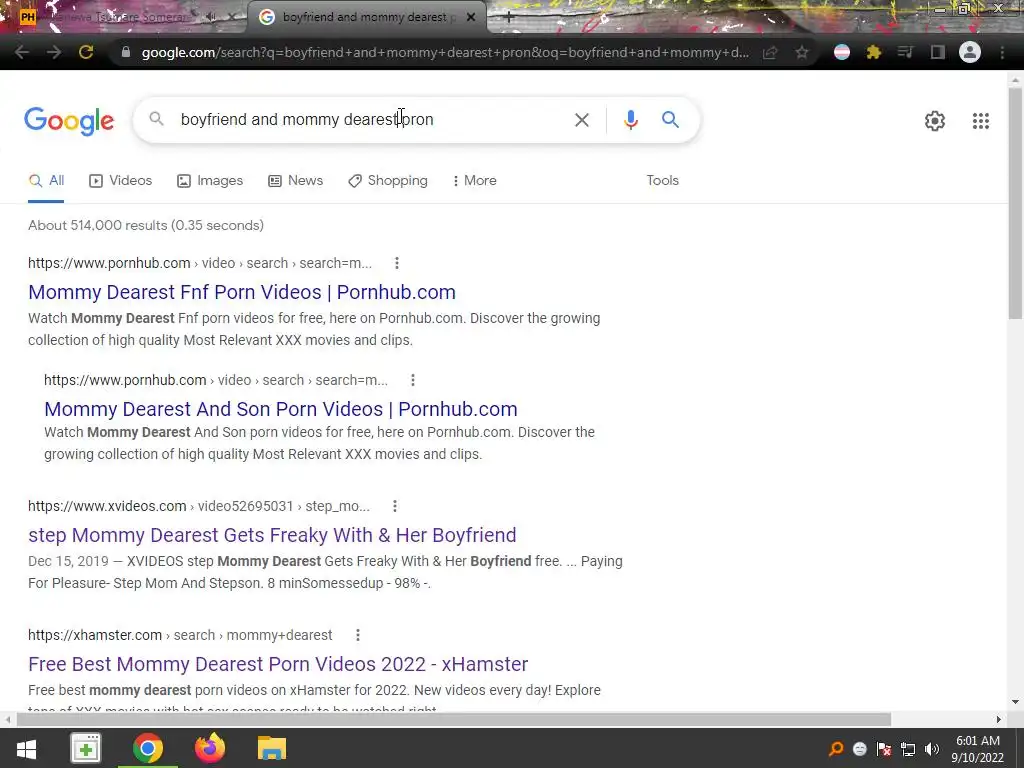Click the horizontal scrollbar thumb

tap(454, 719)
